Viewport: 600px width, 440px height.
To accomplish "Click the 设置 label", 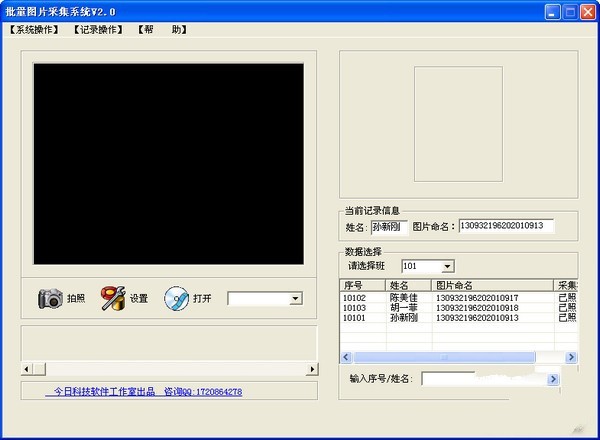I will point(139,298).
